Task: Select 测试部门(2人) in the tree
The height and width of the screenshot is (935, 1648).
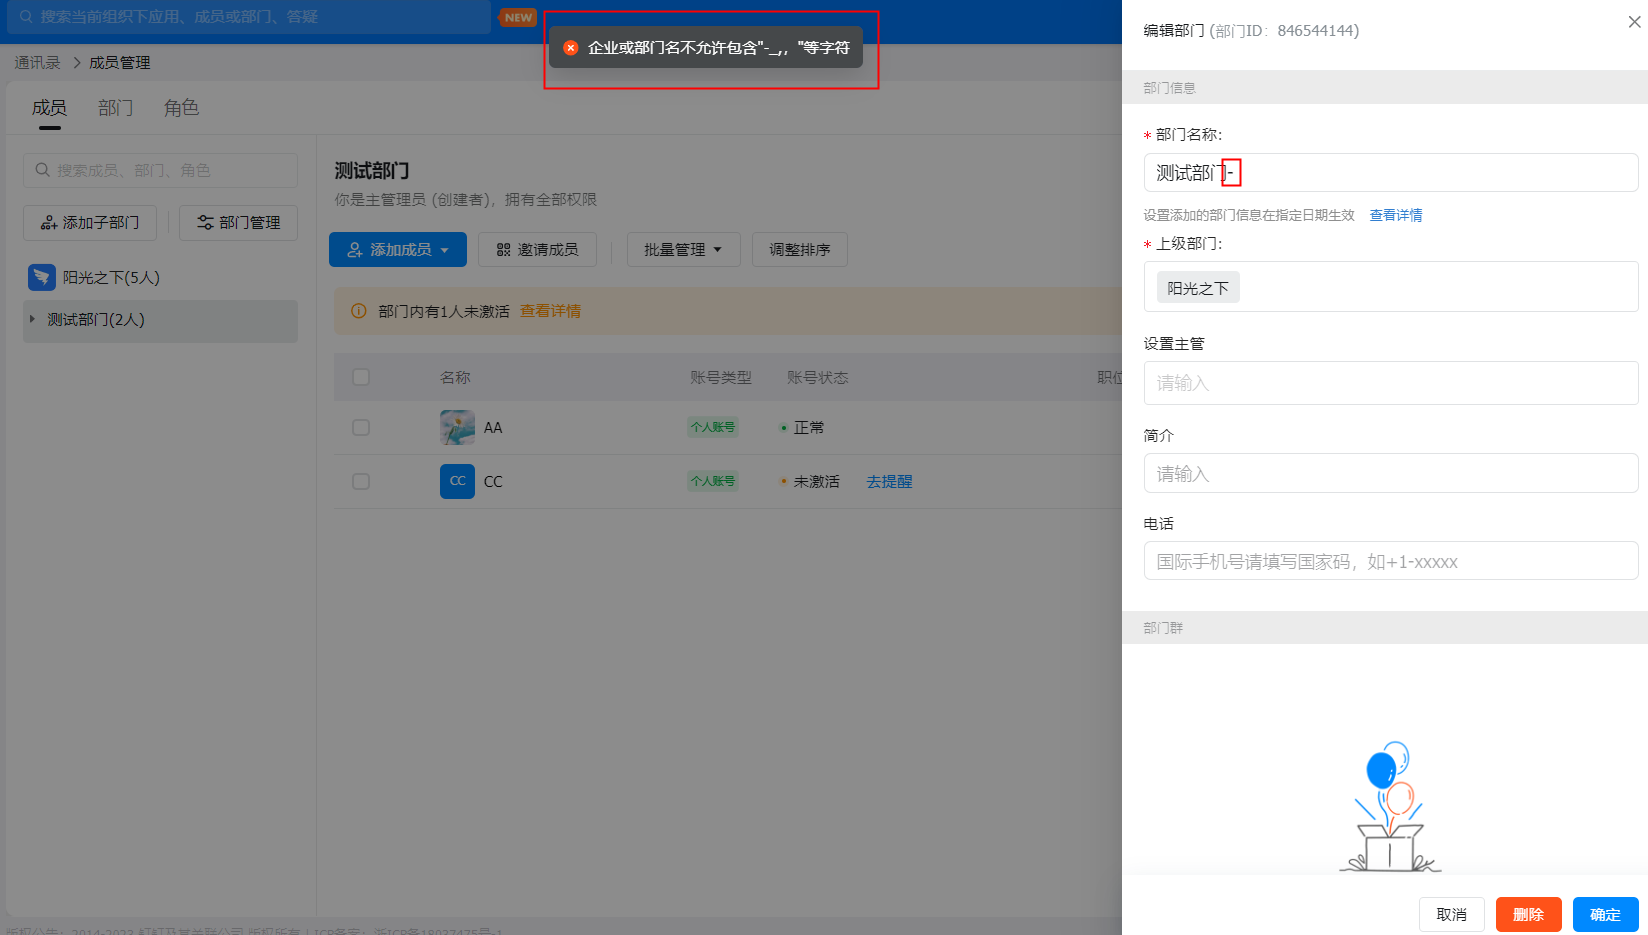Action: (160, 320)
